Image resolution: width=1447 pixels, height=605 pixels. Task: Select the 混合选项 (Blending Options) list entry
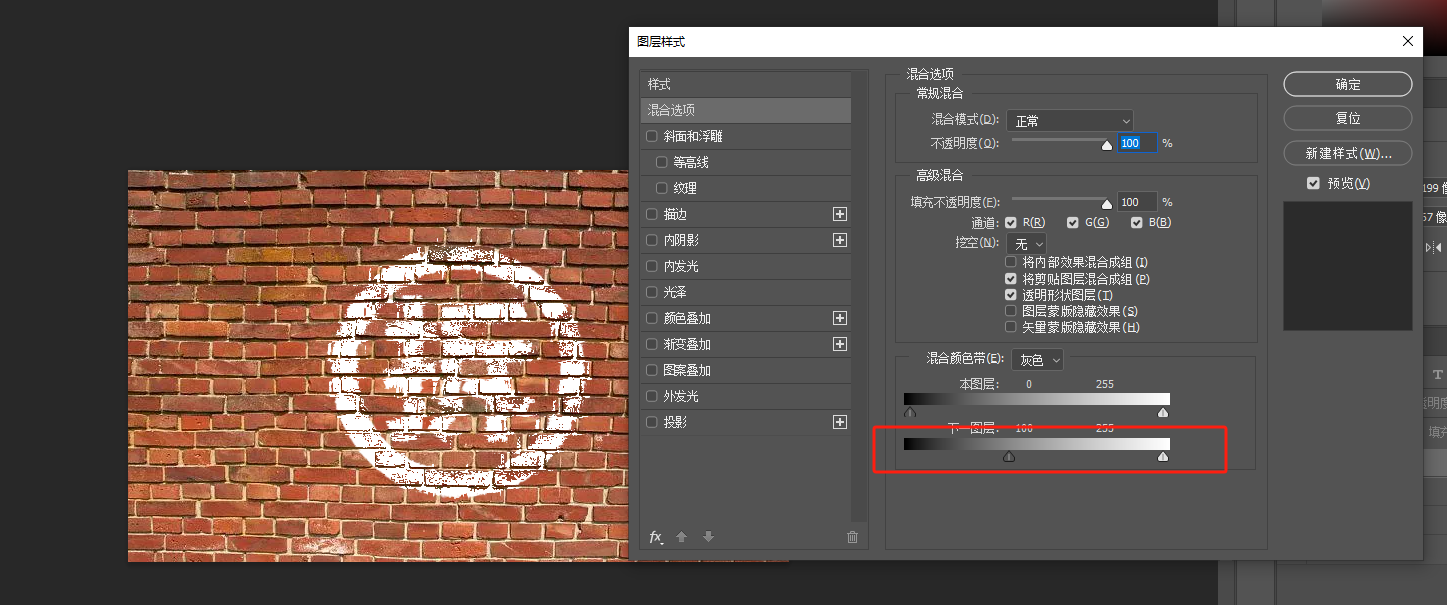pos(745,110)
